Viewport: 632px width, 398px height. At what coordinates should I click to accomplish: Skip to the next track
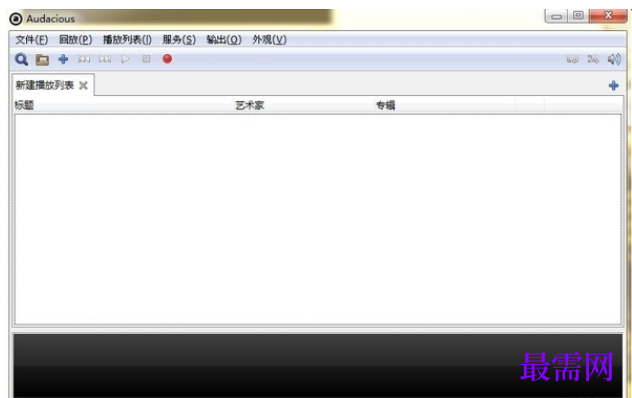(x=105, y=59)
